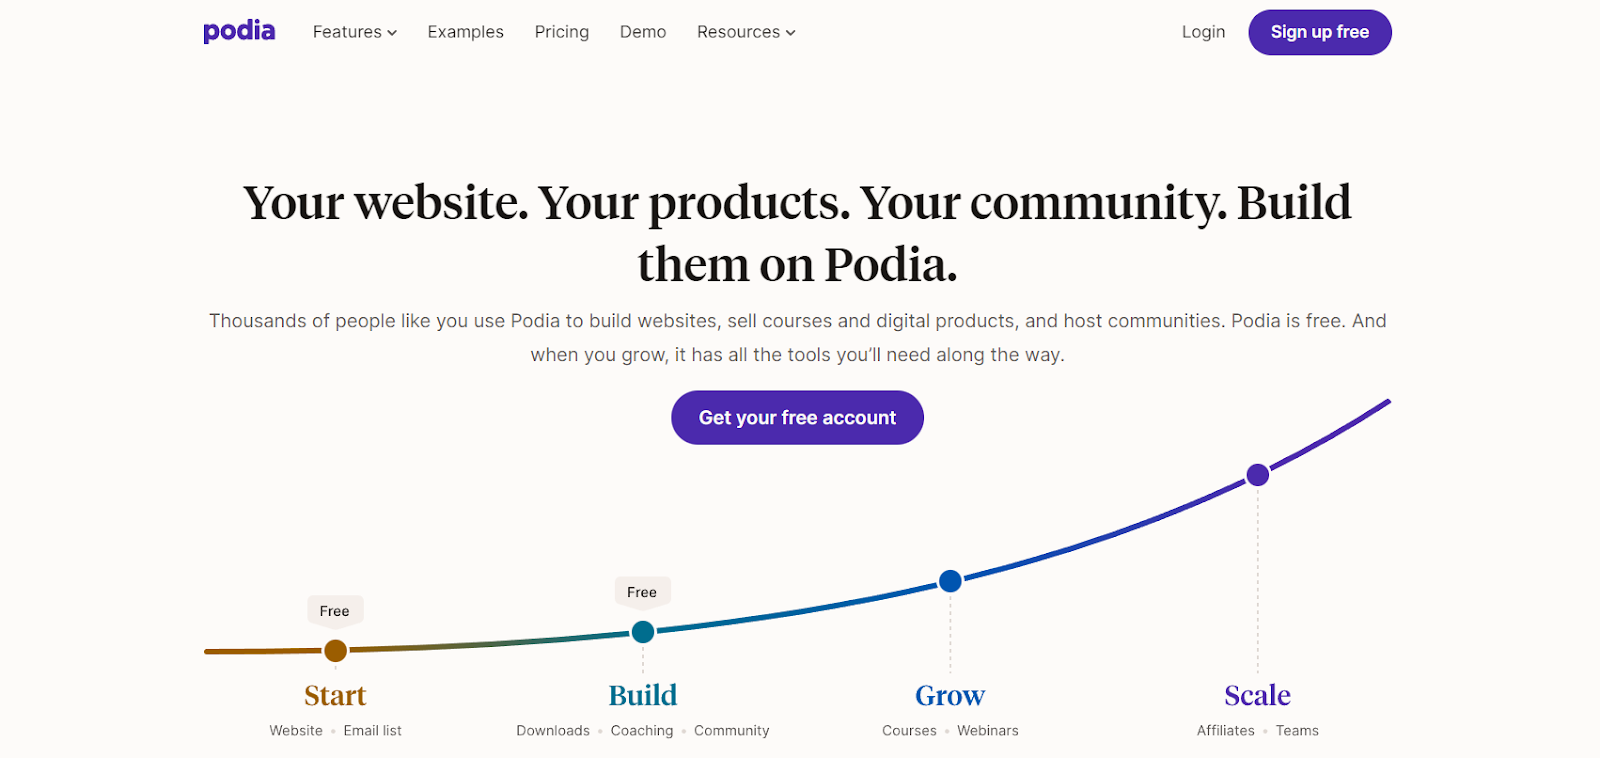Click the blue Grow dot on curve

pos(950,581)
